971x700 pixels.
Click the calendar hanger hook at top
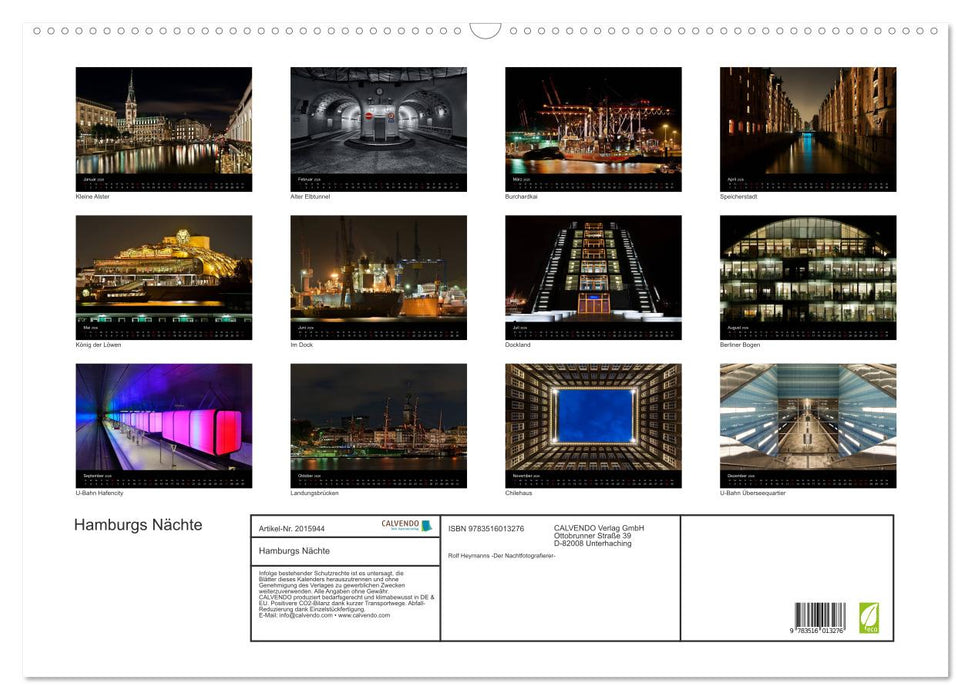[485, 30]
